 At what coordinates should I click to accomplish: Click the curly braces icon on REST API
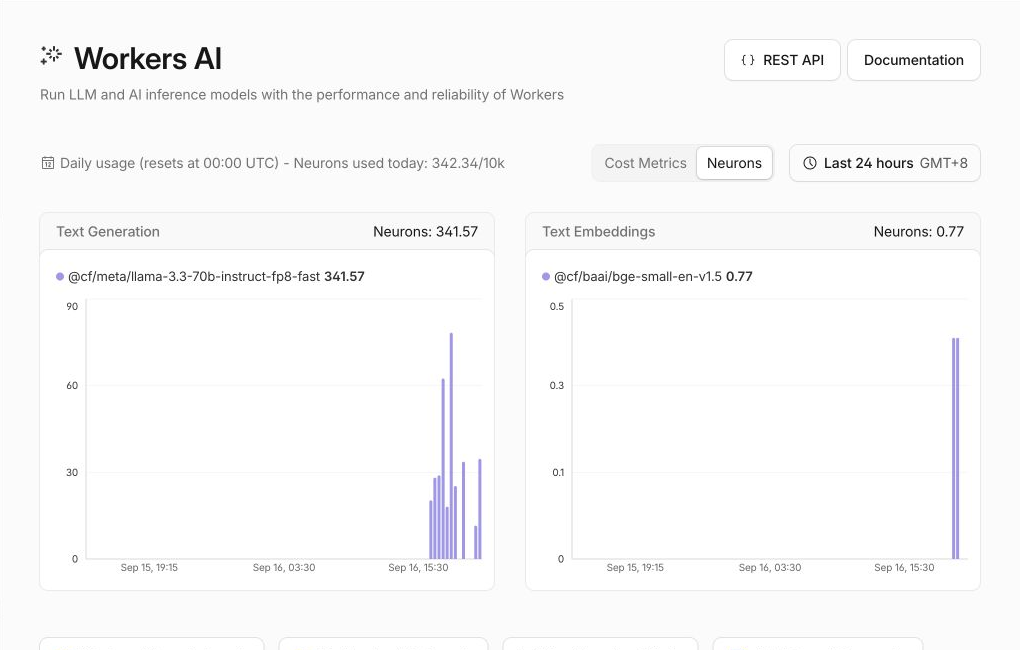[748, 60]
